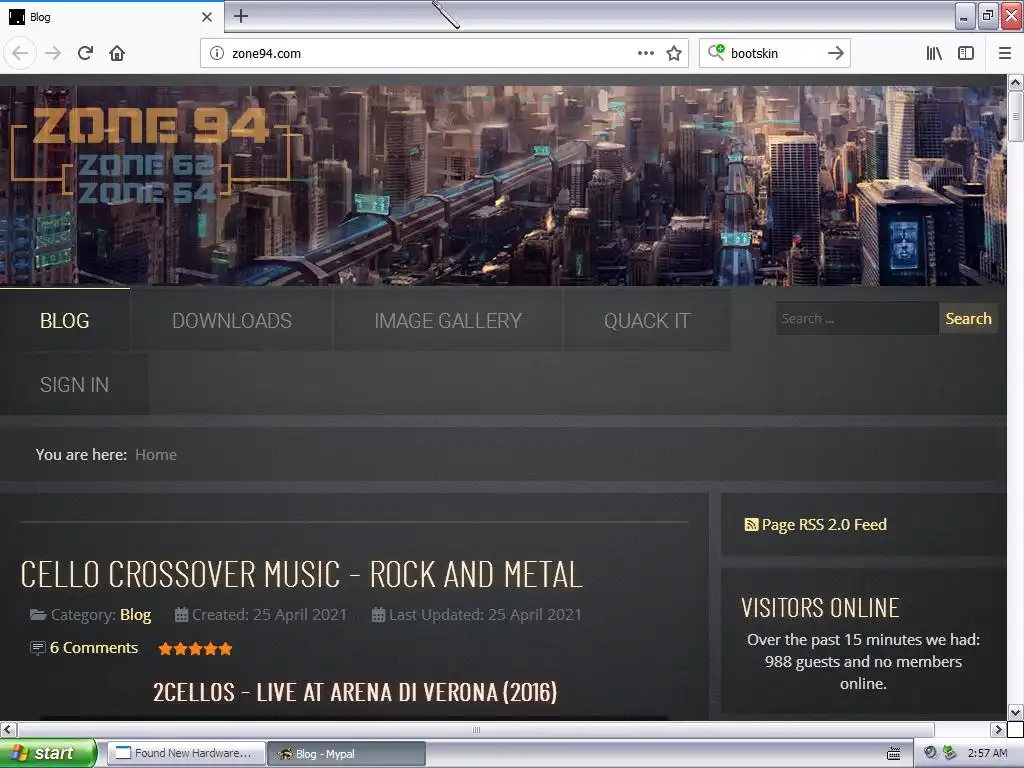Click the horizontal scrollbar left arrow
The width and height of the screenshot is (1024, 768).
click(7, 729)
